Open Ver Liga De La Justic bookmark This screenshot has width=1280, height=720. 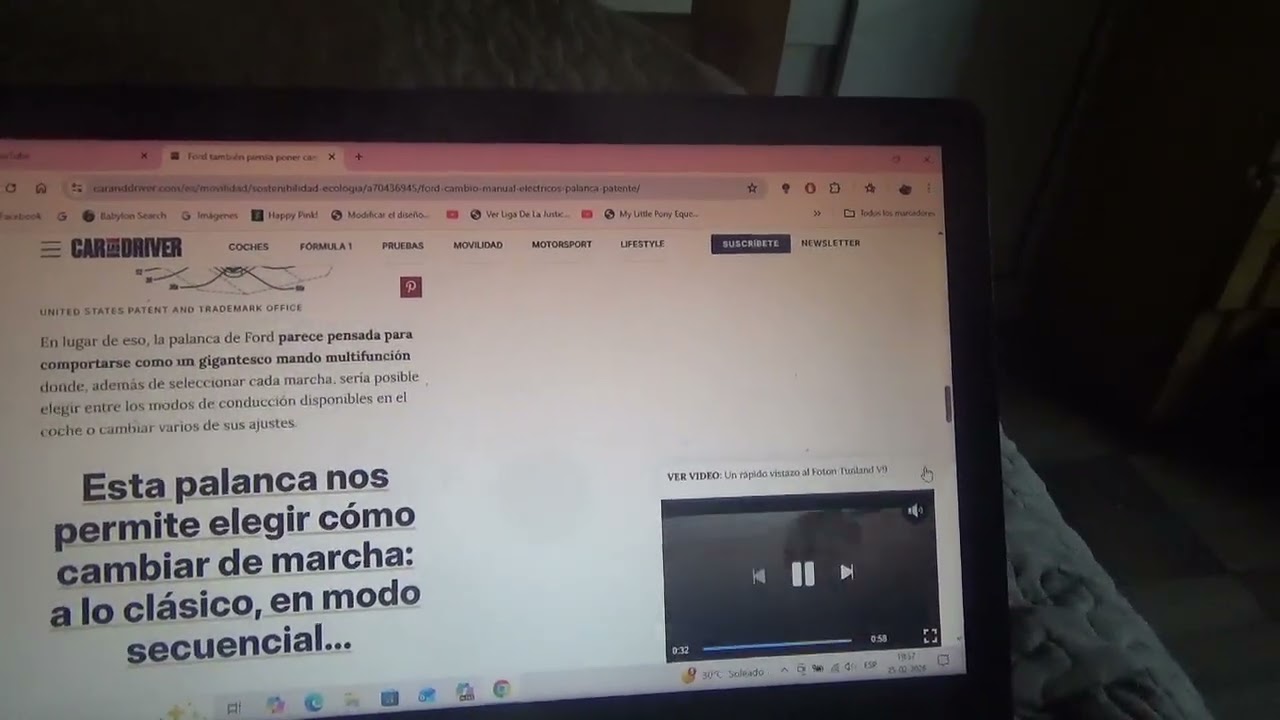[520, 214]
